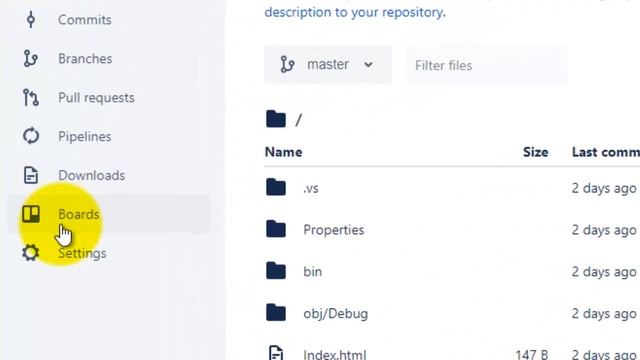Click the Downloads document icon
Screen dimensions: 640x360
31,175
